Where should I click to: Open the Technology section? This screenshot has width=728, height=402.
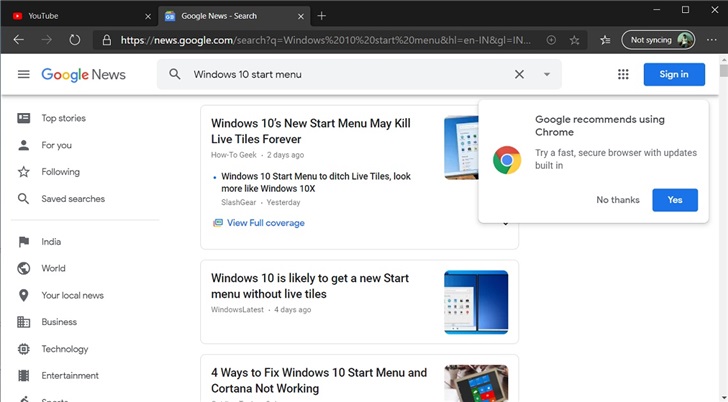pos(64,349)
